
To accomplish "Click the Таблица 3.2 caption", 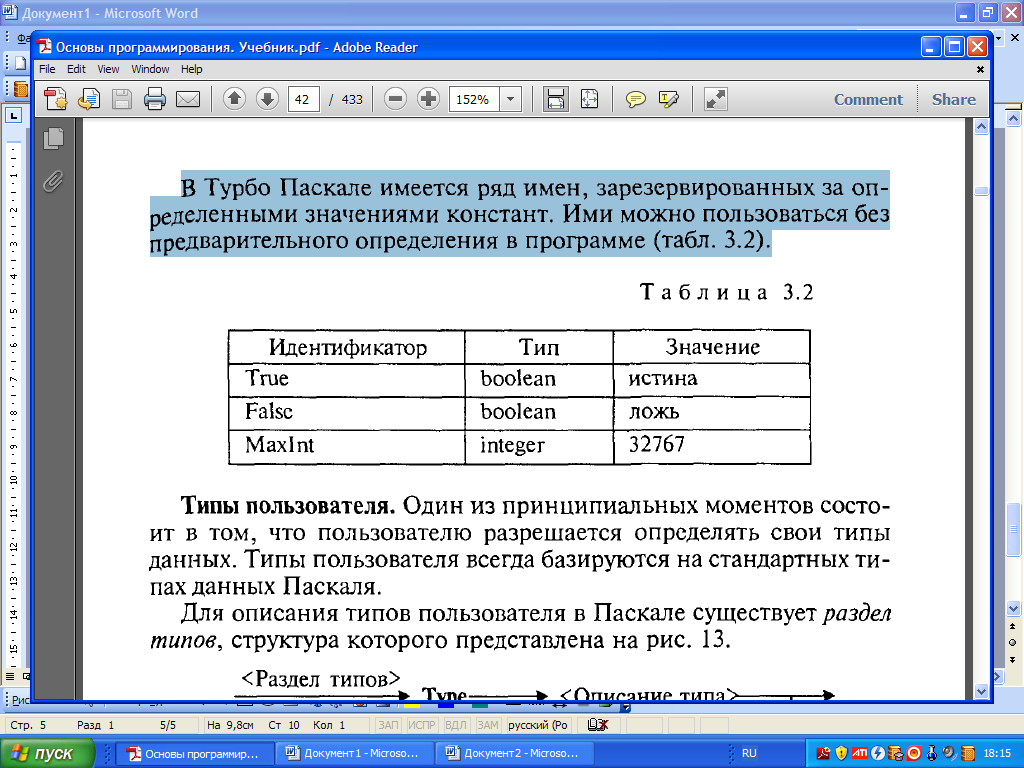I will click(x=727, y=292).
